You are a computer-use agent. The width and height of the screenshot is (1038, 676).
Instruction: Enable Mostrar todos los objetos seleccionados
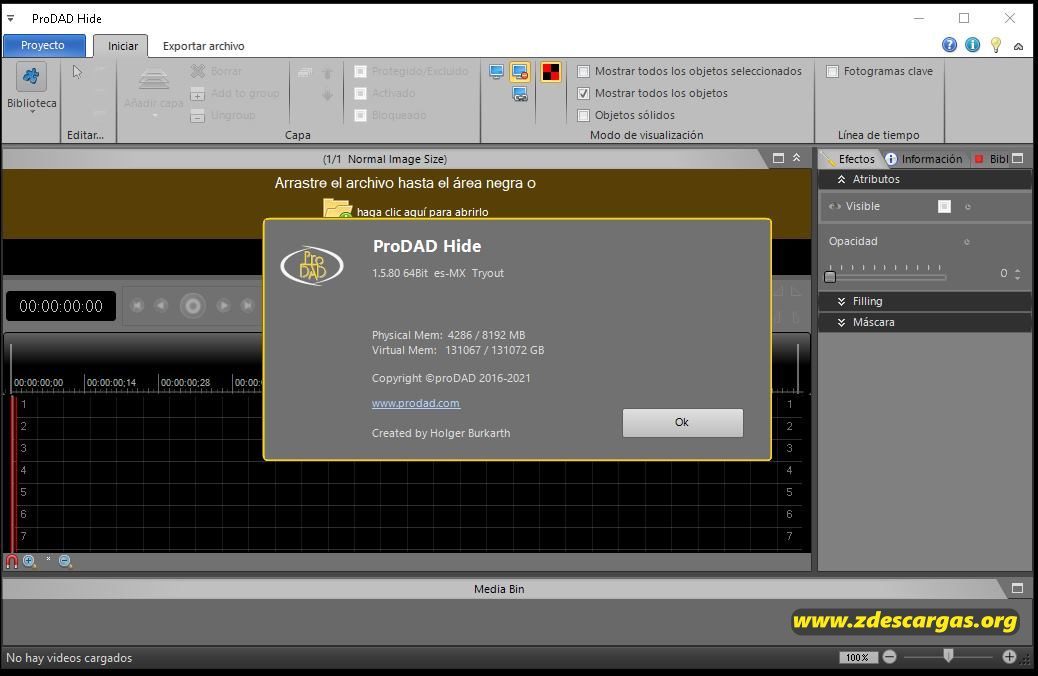583,72
